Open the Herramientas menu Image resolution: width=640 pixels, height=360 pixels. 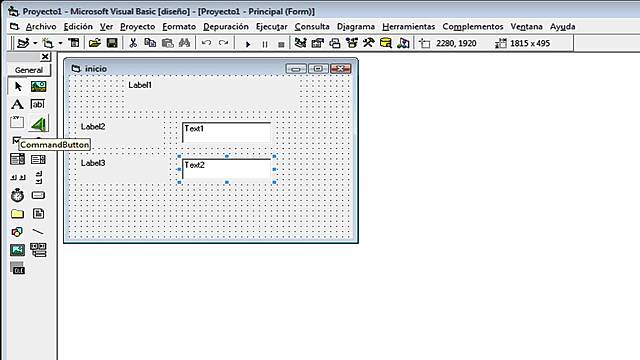(x=409, y=27)
